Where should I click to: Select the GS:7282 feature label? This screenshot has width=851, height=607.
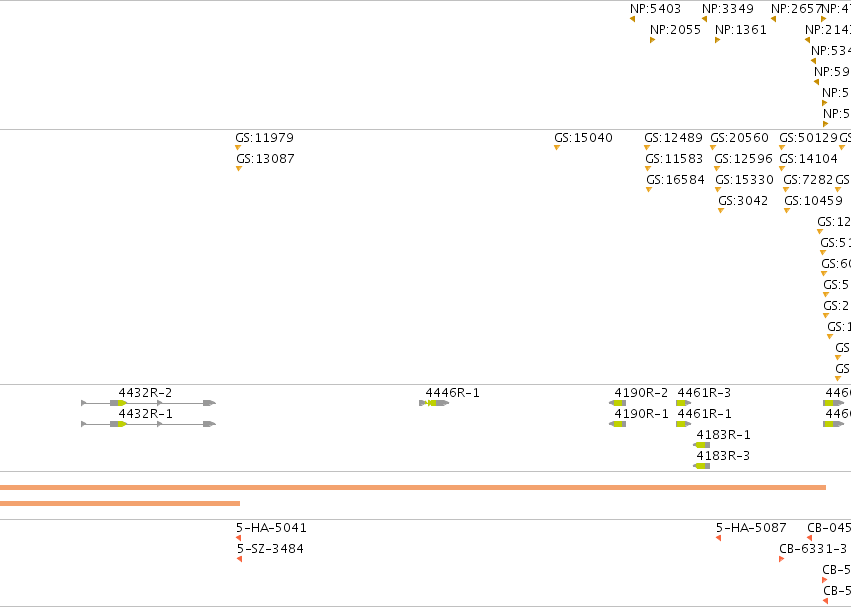point(808,180)
